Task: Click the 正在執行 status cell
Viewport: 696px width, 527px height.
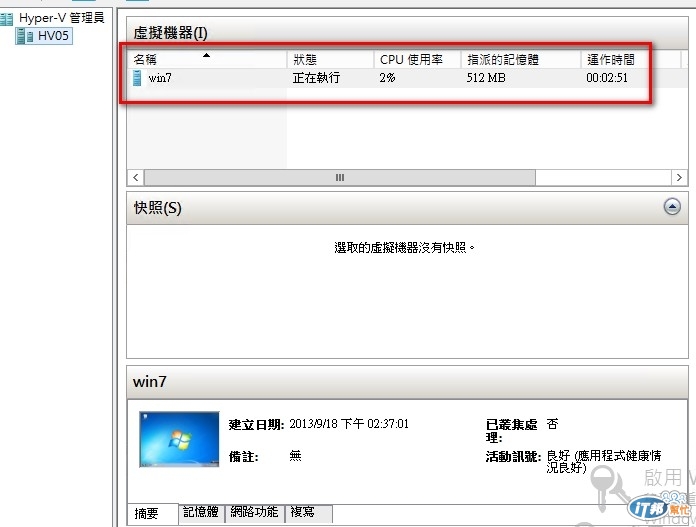Action: coord(316,78)
